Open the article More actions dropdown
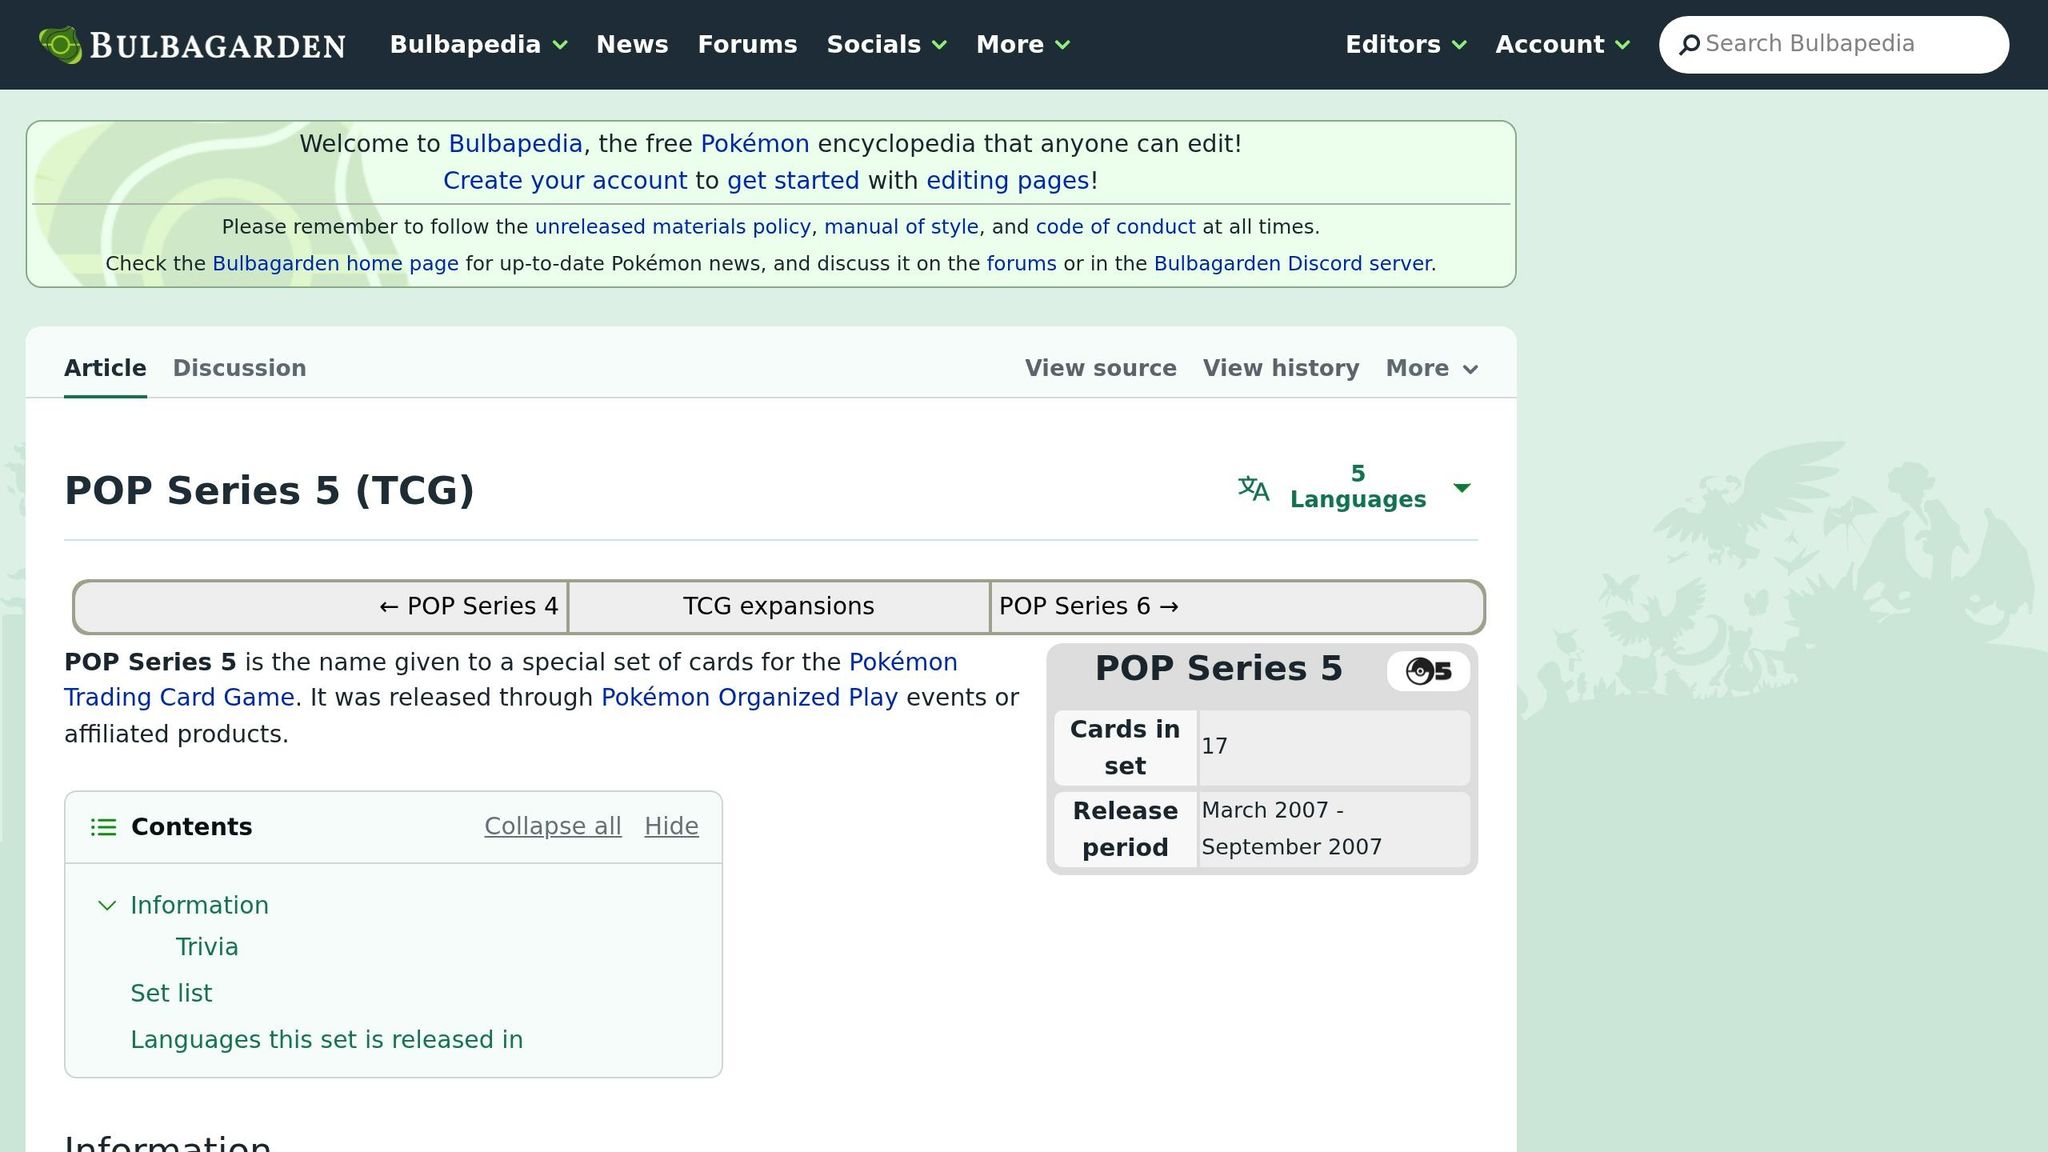This screenshot has width=2048, height=1152. (1431, 368)
